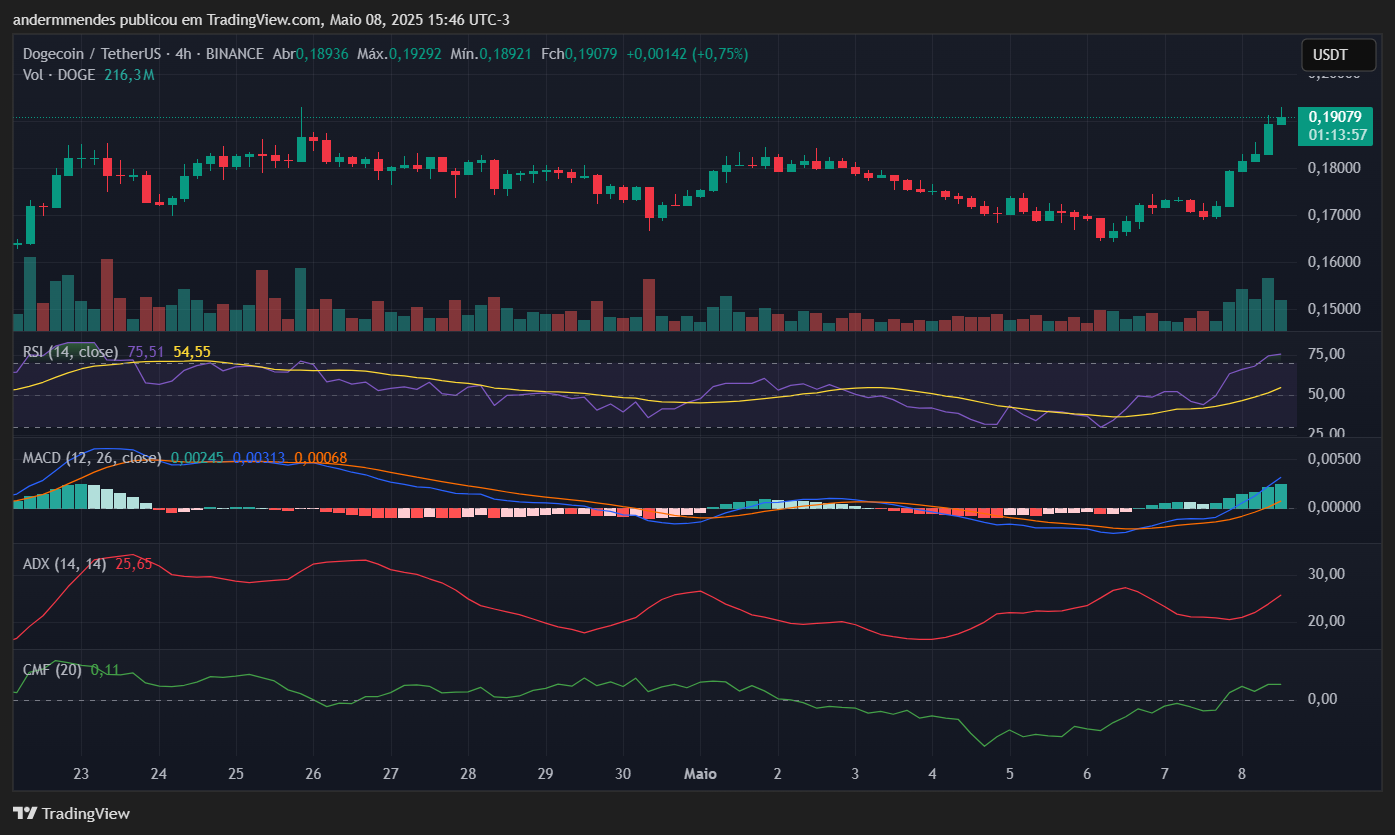Select the RSI (14, close) indicator label
The width and height of the screenshot is (1395, 835).
[71, 352]
